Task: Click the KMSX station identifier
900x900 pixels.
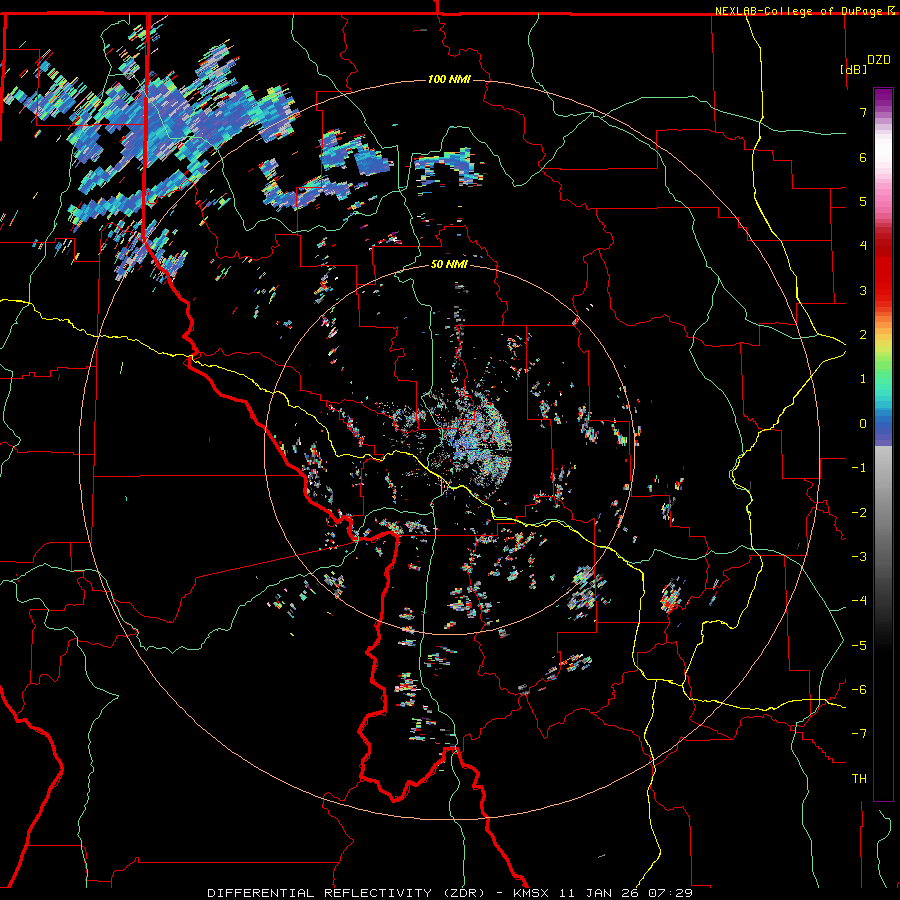Action: [531, 893]
